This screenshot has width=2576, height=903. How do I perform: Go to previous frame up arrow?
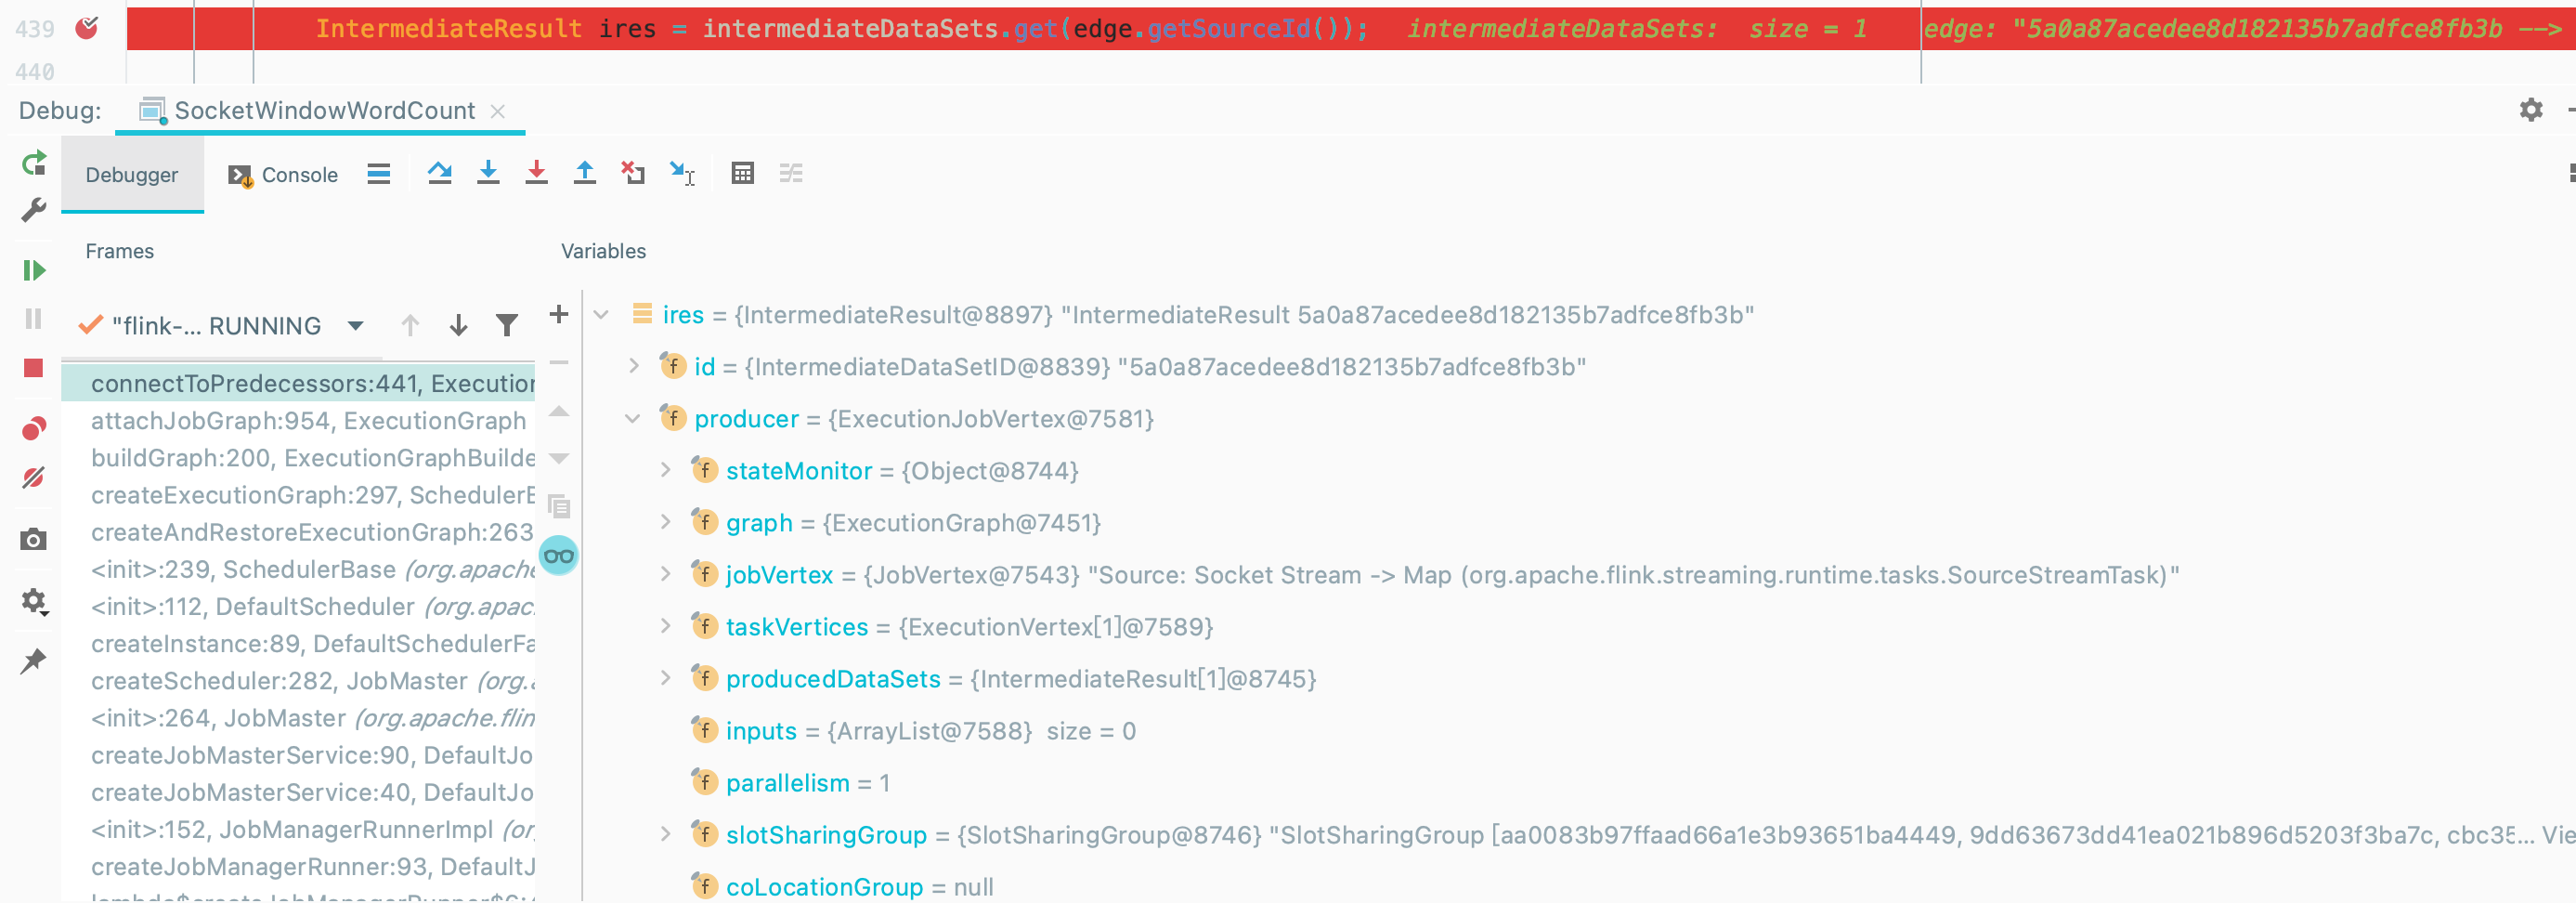(x=410, y=325)
